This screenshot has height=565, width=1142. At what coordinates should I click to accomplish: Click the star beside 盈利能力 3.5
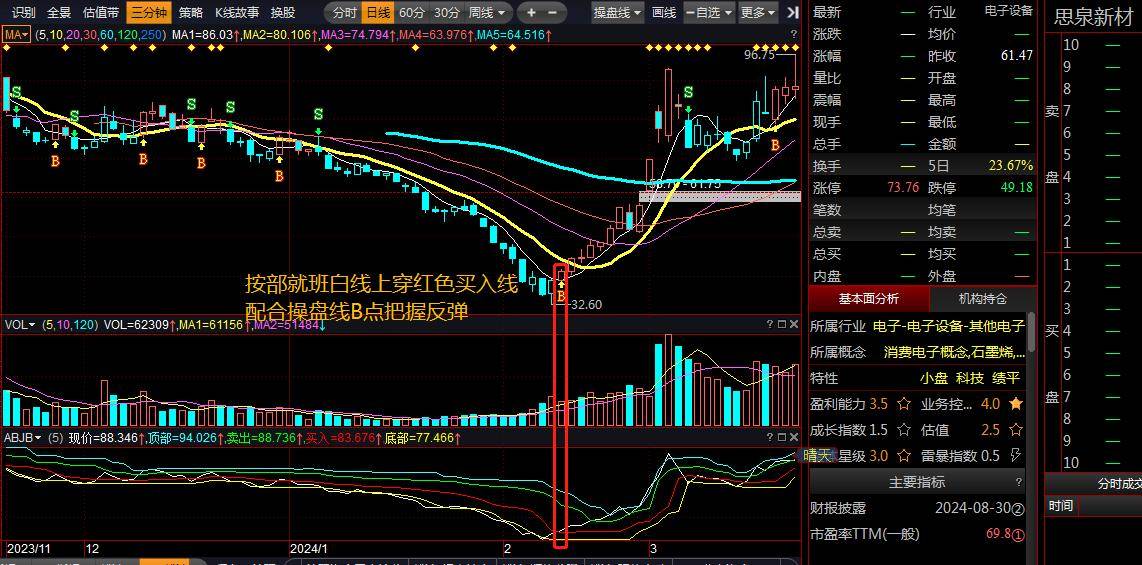[904, 403]
